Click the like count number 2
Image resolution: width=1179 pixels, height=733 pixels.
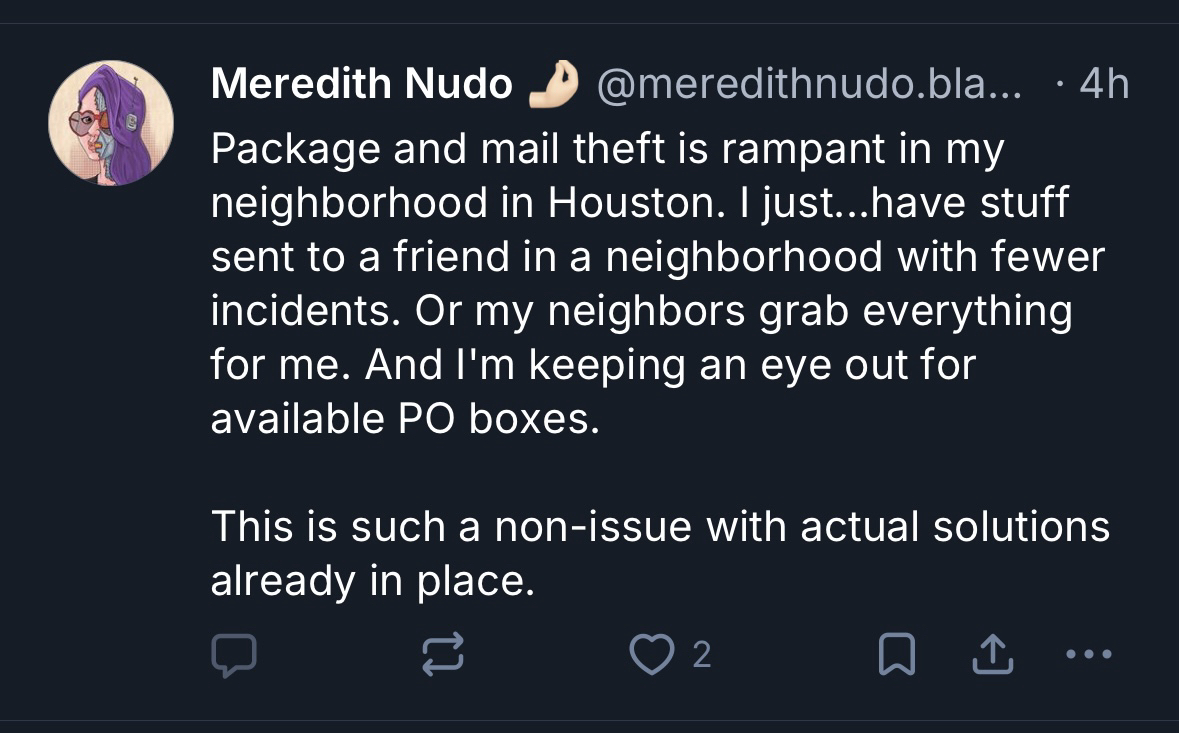click(x=702, y=655)
